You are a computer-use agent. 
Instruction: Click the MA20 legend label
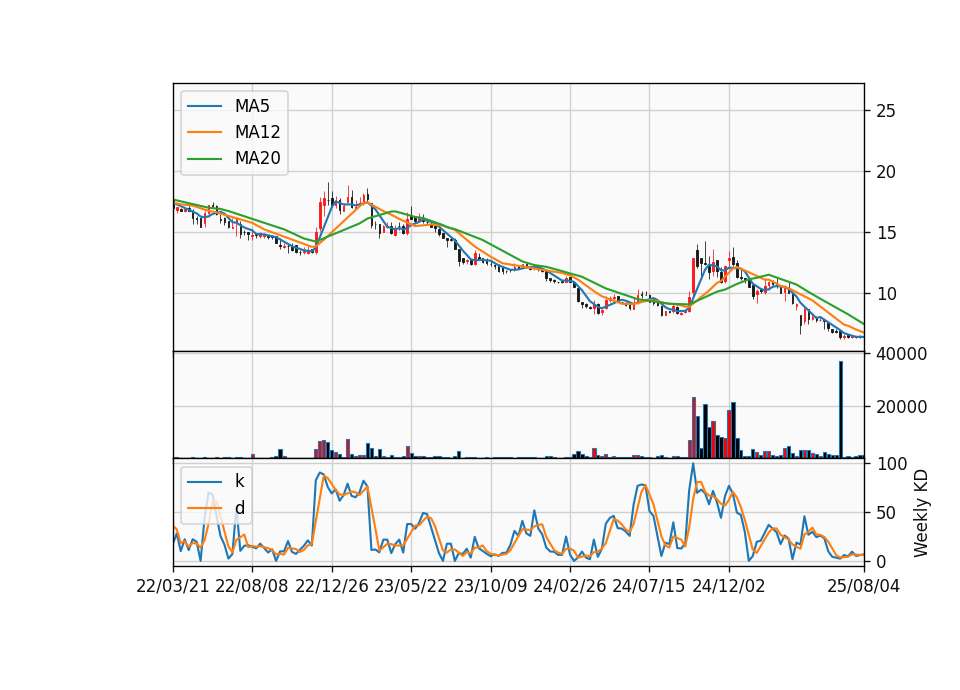pos(257,158)
